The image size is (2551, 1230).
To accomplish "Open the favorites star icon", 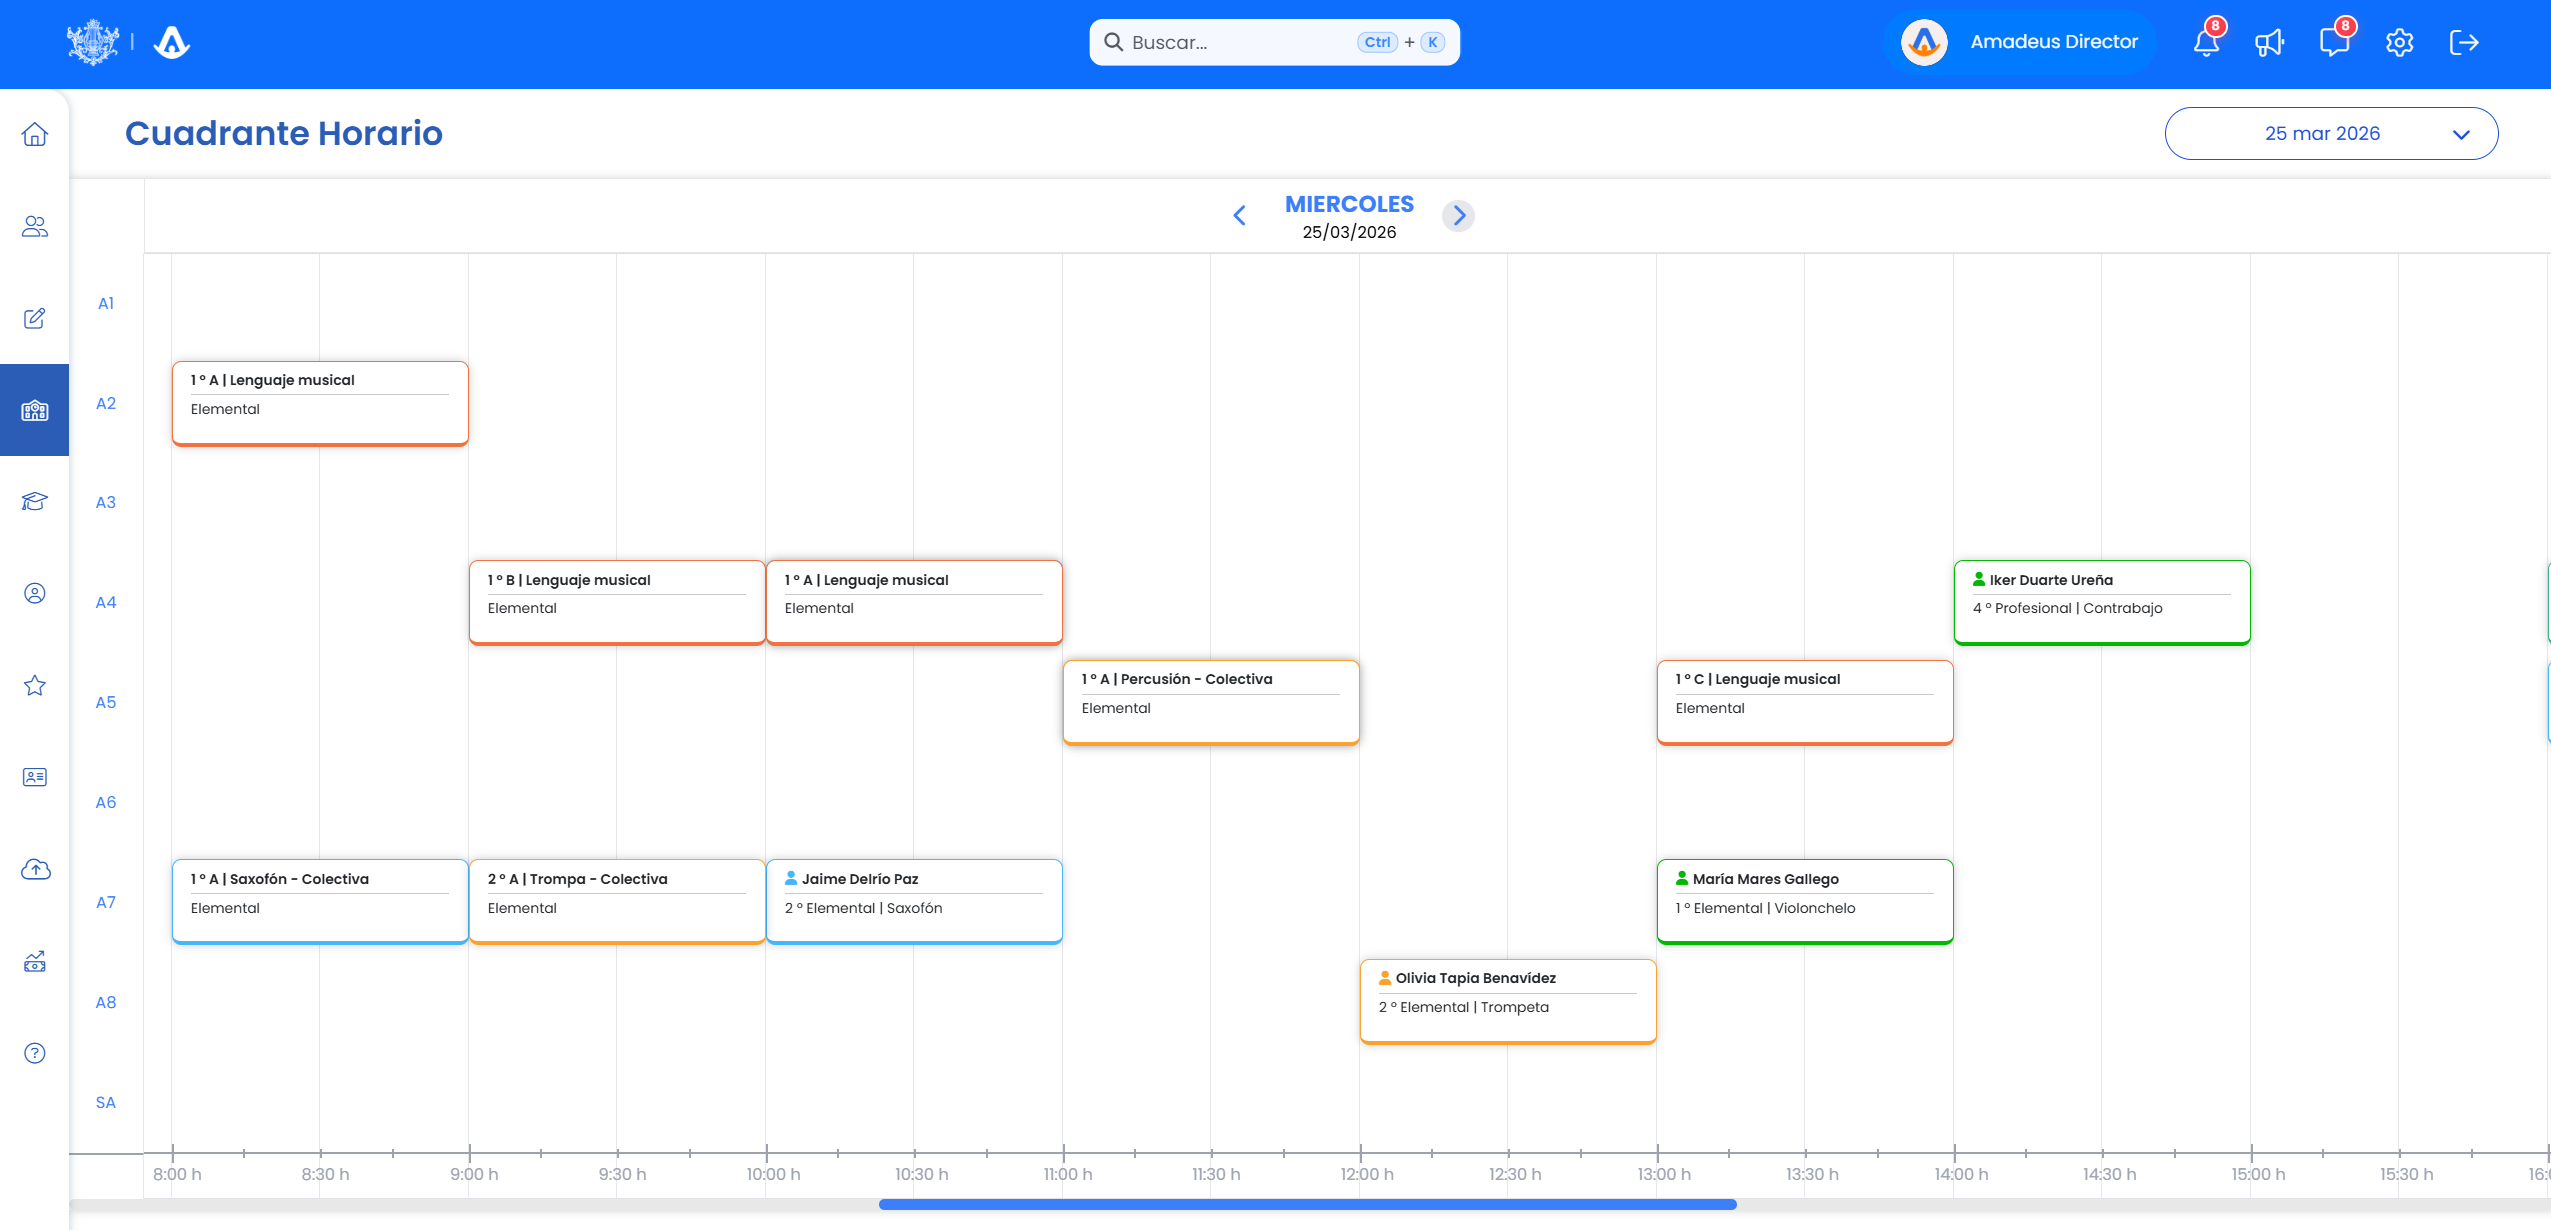I will click(x=34, y=685).
